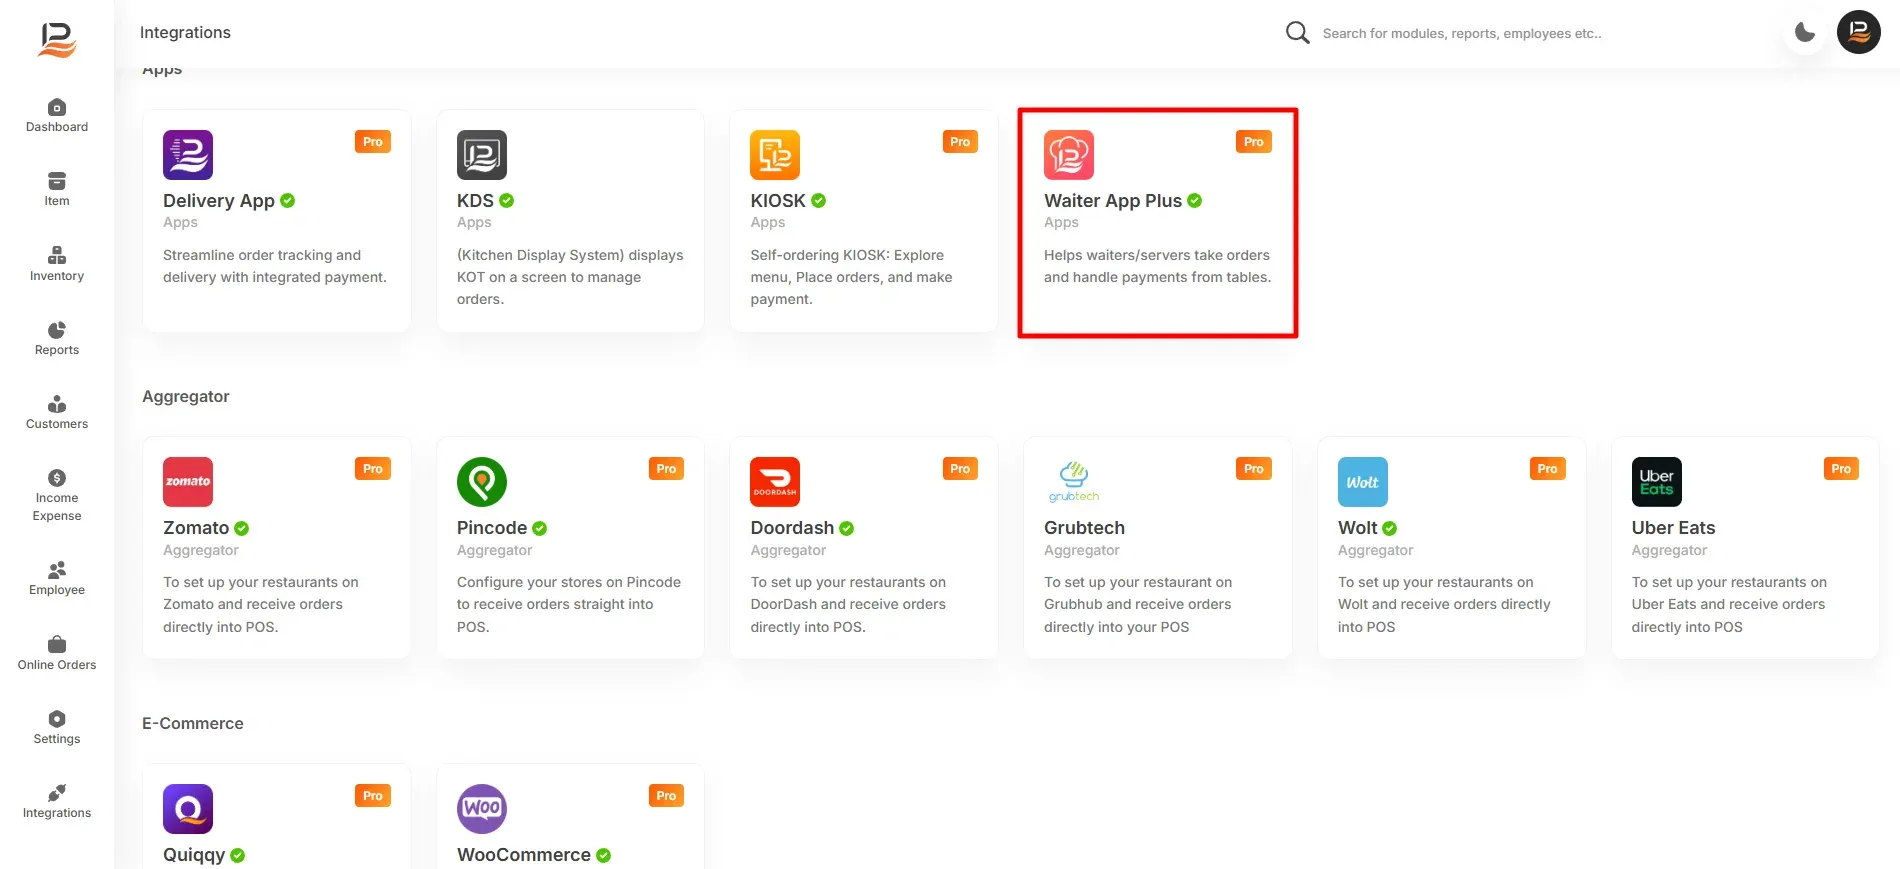Image resolution: width=1900 pixels, height=869 pixels.
Task: Click the search modules input field
Action: click(x=1540, y=33)
